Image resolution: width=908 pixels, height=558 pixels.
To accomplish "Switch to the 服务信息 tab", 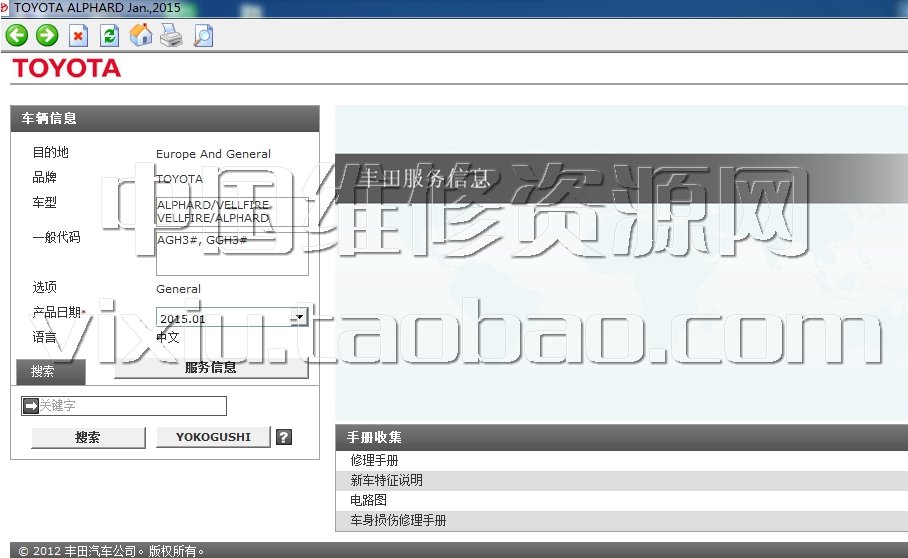I will [211, 368].
